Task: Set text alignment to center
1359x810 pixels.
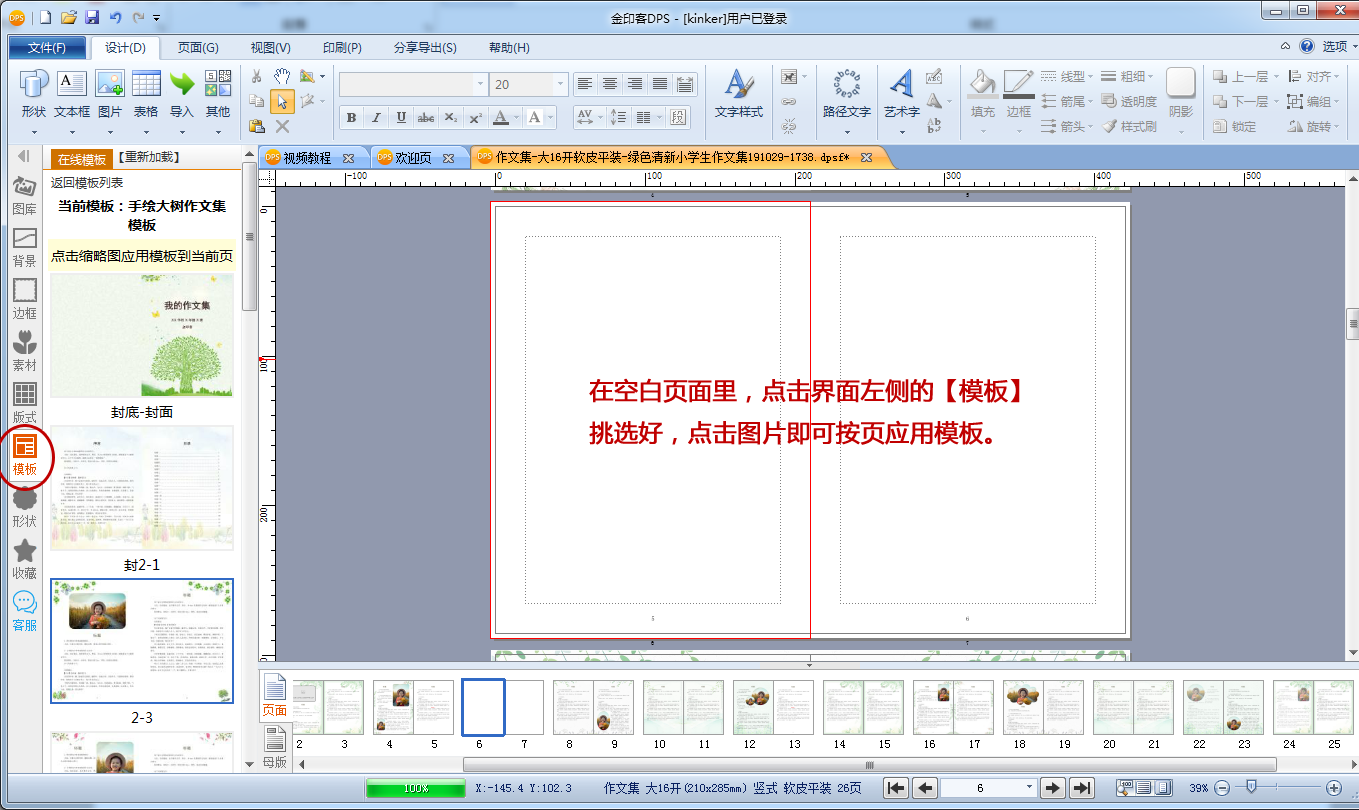Action: coord(609,84)
